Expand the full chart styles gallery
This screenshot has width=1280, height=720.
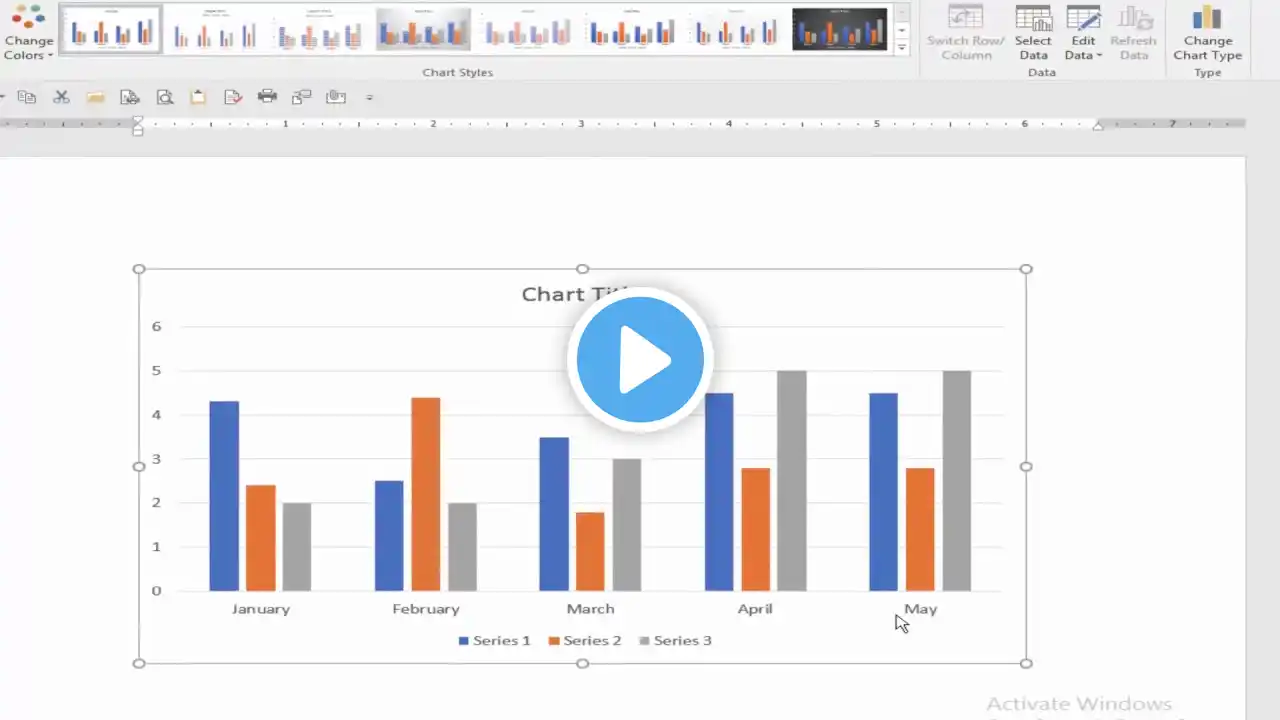(x=902, y=47)
